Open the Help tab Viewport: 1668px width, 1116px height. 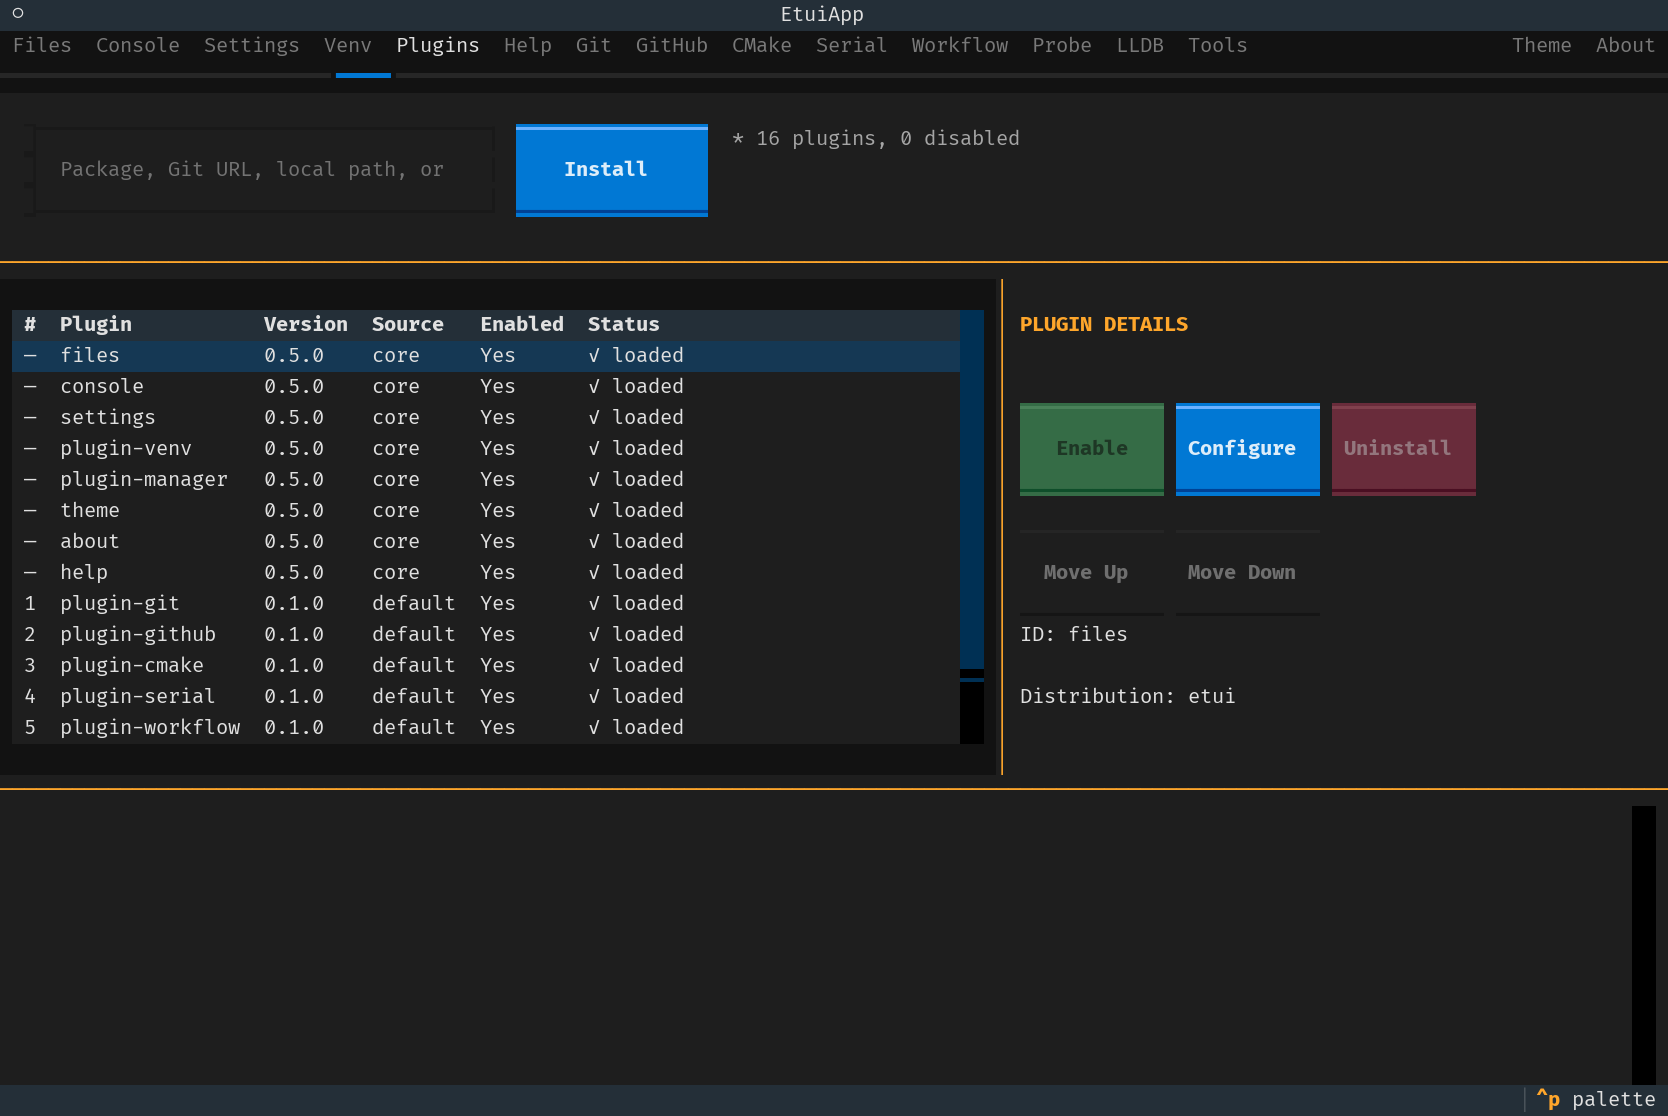click(x=528, y=45)
